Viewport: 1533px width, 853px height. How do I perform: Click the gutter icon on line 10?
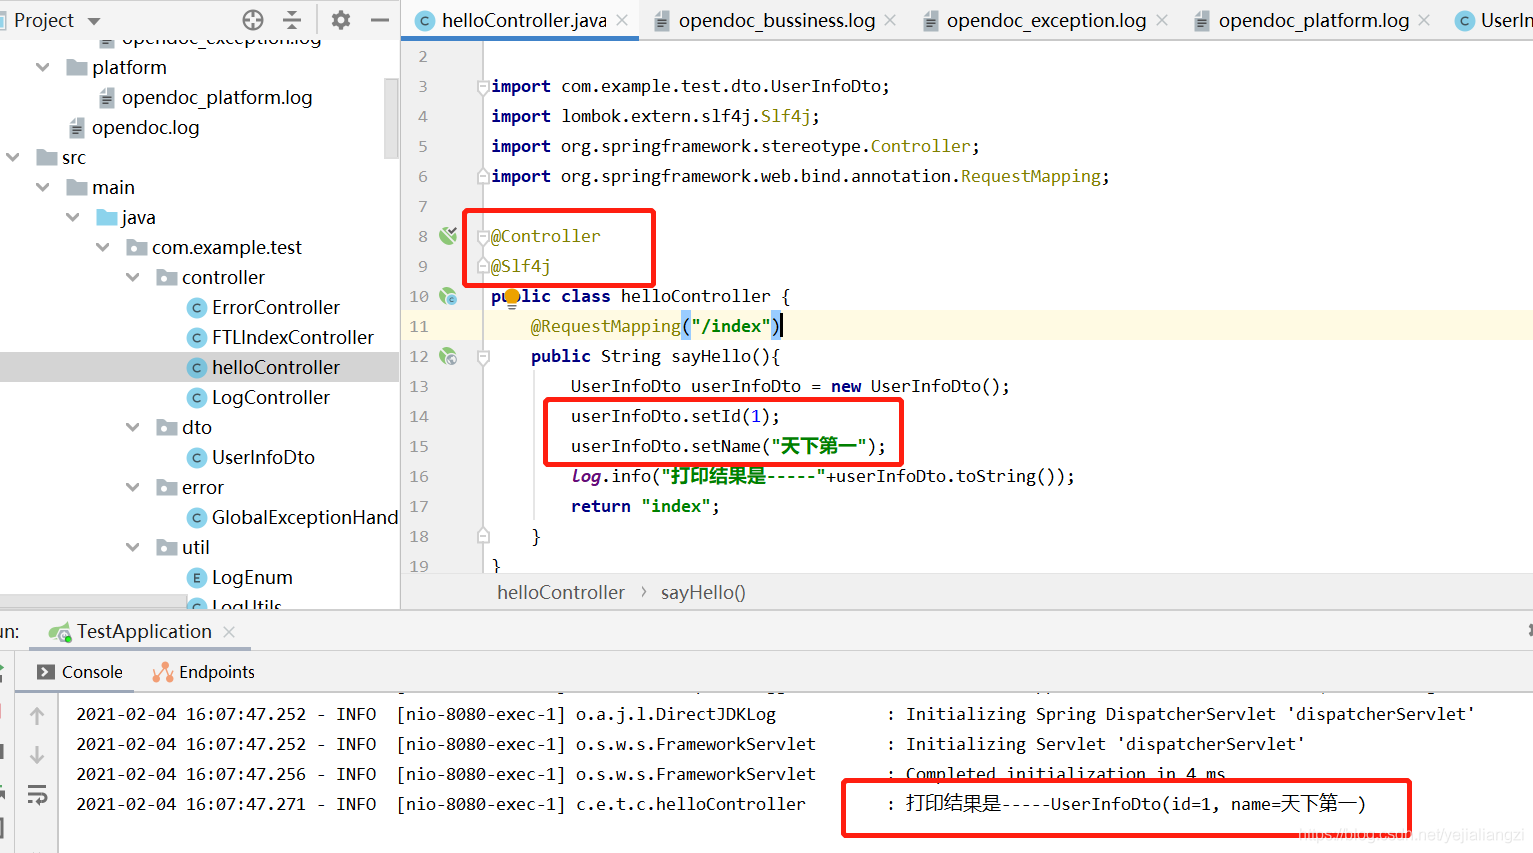coord(448,296)
